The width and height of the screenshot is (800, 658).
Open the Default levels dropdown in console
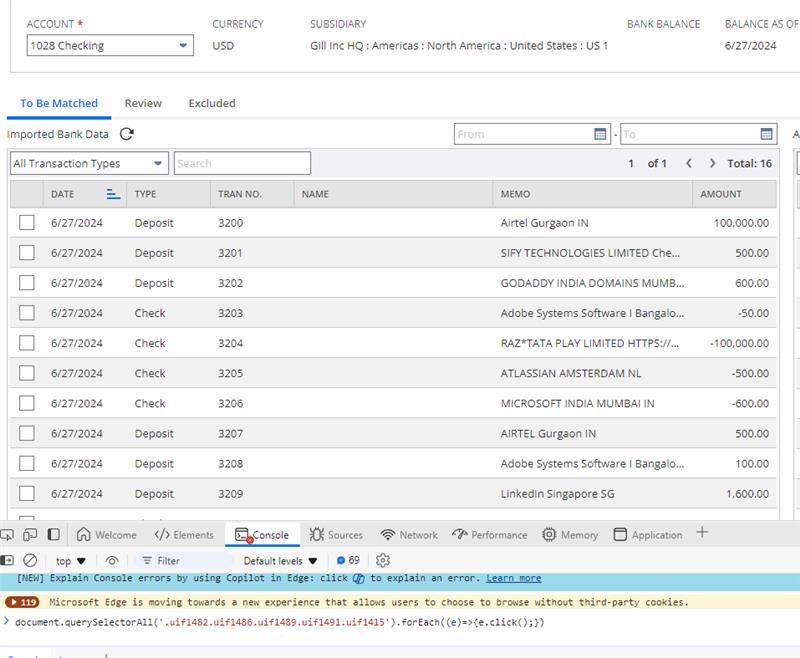pos(280,561)
